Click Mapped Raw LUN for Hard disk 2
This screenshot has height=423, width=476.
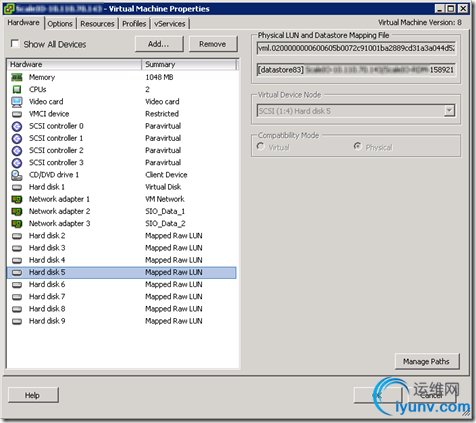click(x=174, y=236)
